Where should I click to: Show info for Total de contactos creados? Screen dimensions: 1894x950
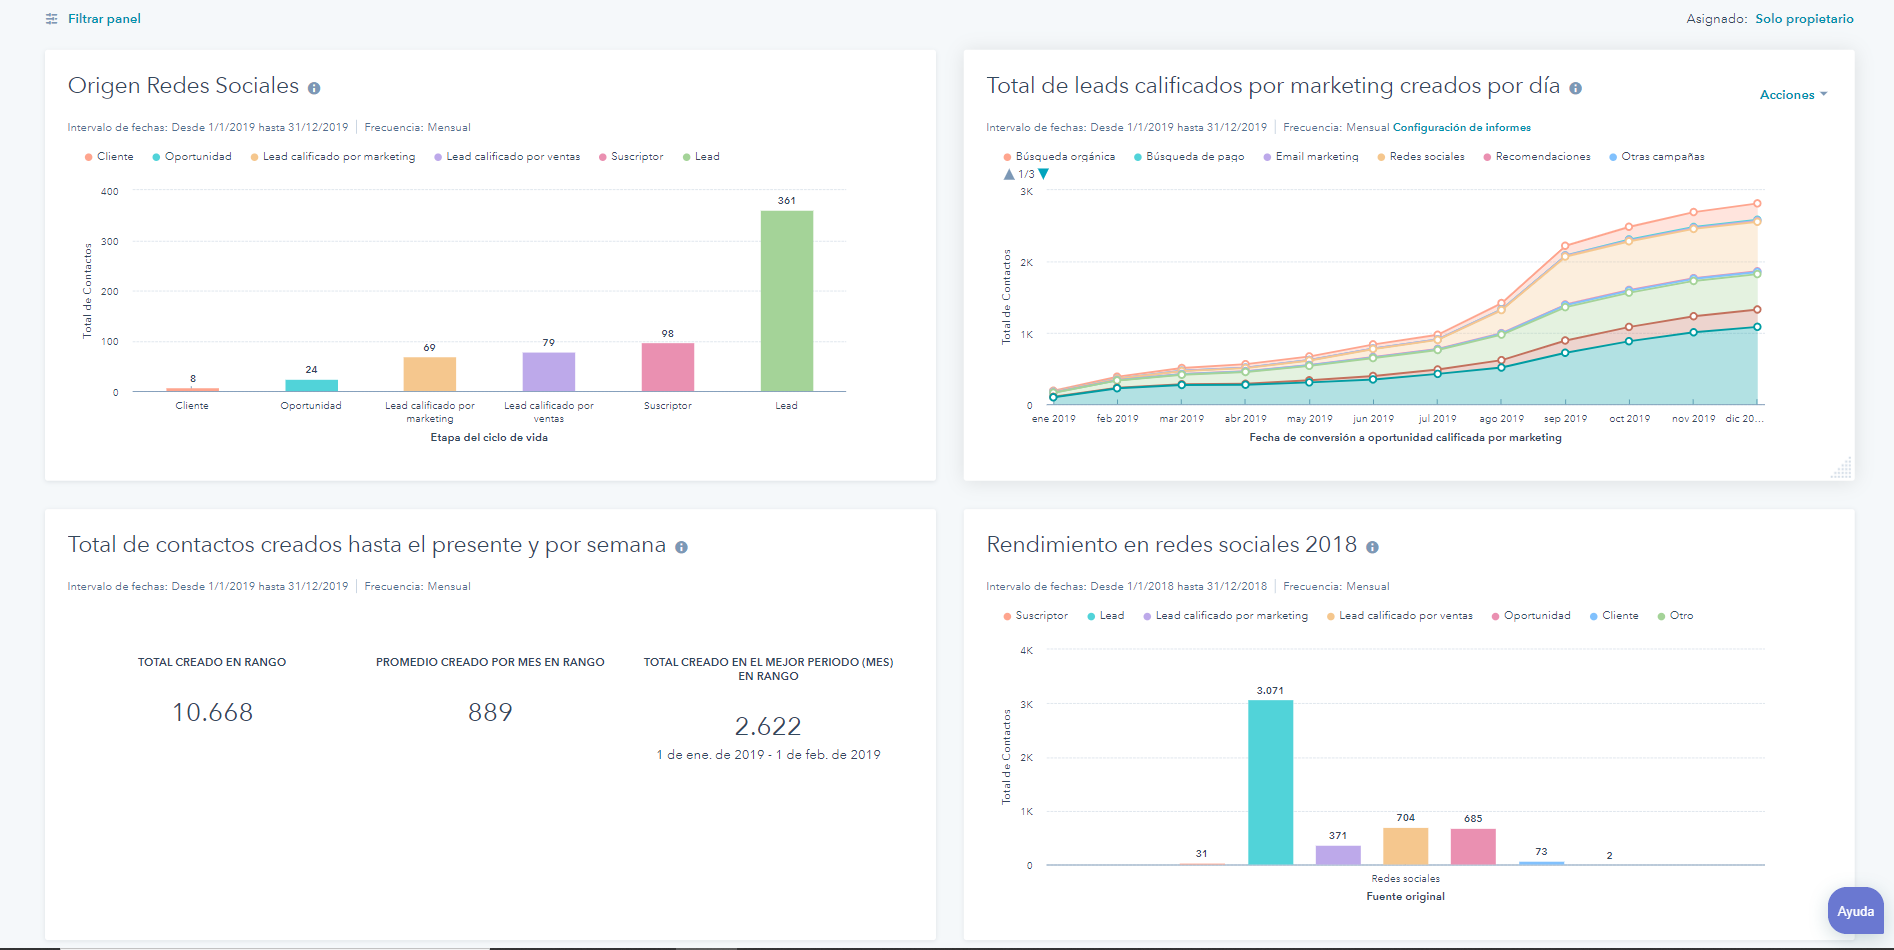pyautogui.click(x=681, y=547)
